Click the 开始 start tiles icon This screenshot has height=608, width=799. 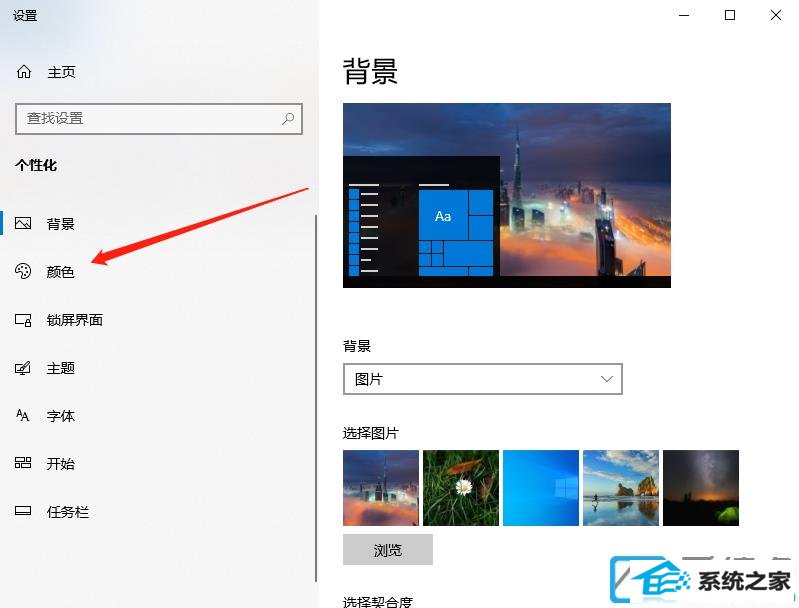click(23, 463)
